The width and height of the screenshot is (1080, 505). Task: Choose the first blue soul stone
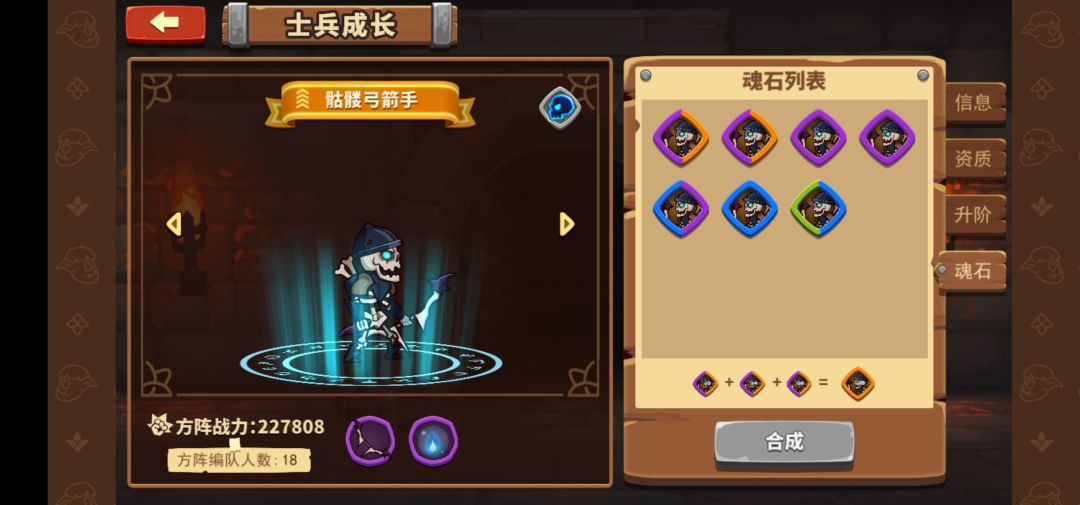681,208
